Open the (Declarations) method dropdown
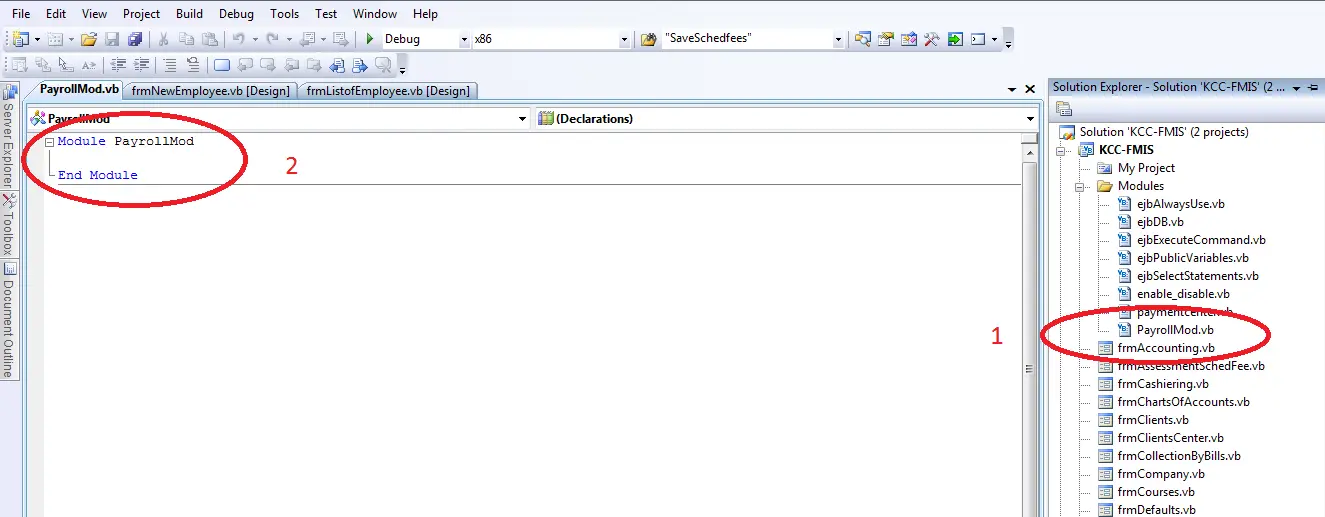This screenshot has width=1325, height=517. point(1030,119)
